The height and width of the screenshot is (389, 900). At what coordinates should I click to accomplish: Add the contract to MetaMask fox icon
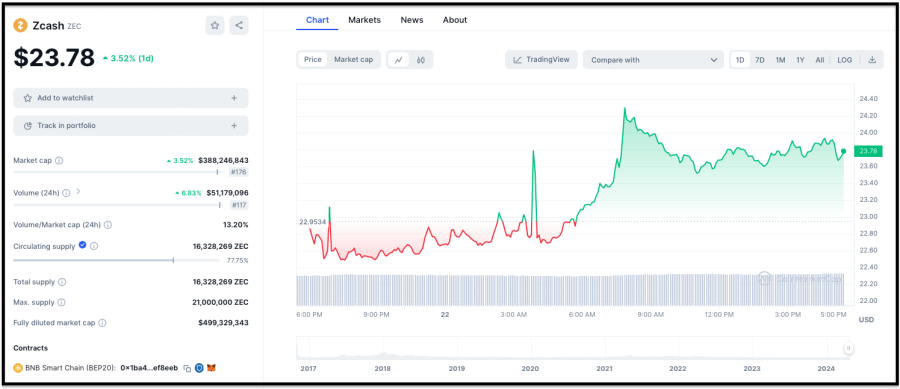pos(211,368)
